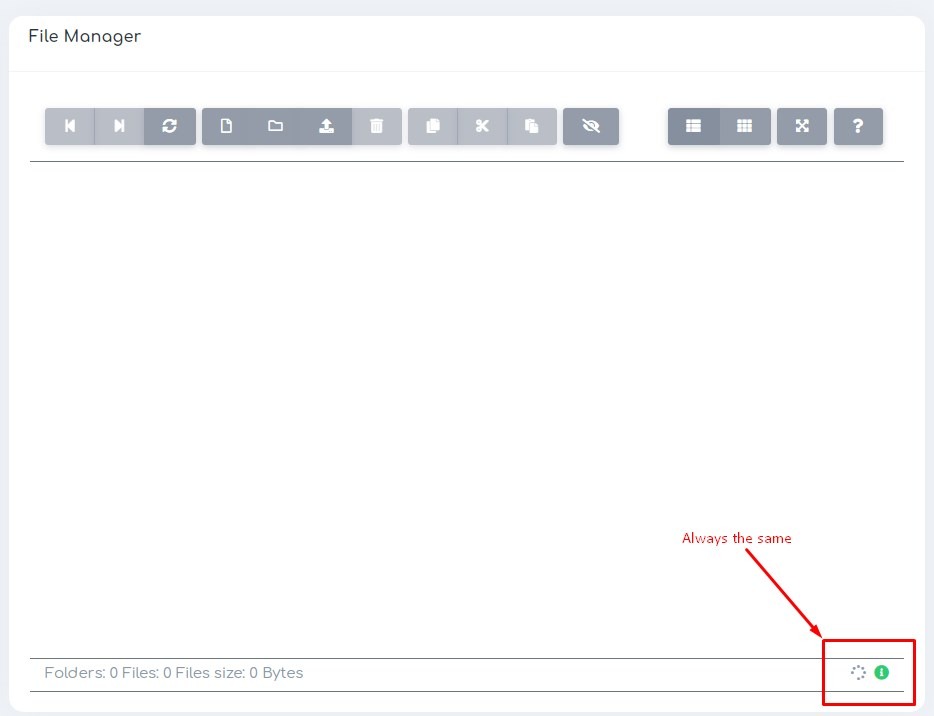Click the loading spinner in the status bar
The height and width of the screenshot is (716, 934).
[857, 673]
